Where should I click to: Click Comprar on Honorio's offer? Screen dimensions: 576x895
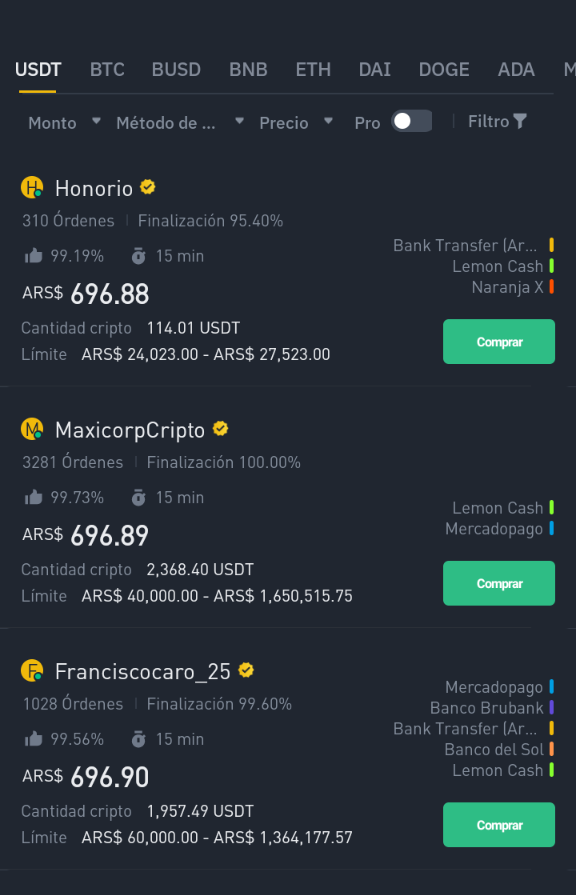click(x=499, y=341)
